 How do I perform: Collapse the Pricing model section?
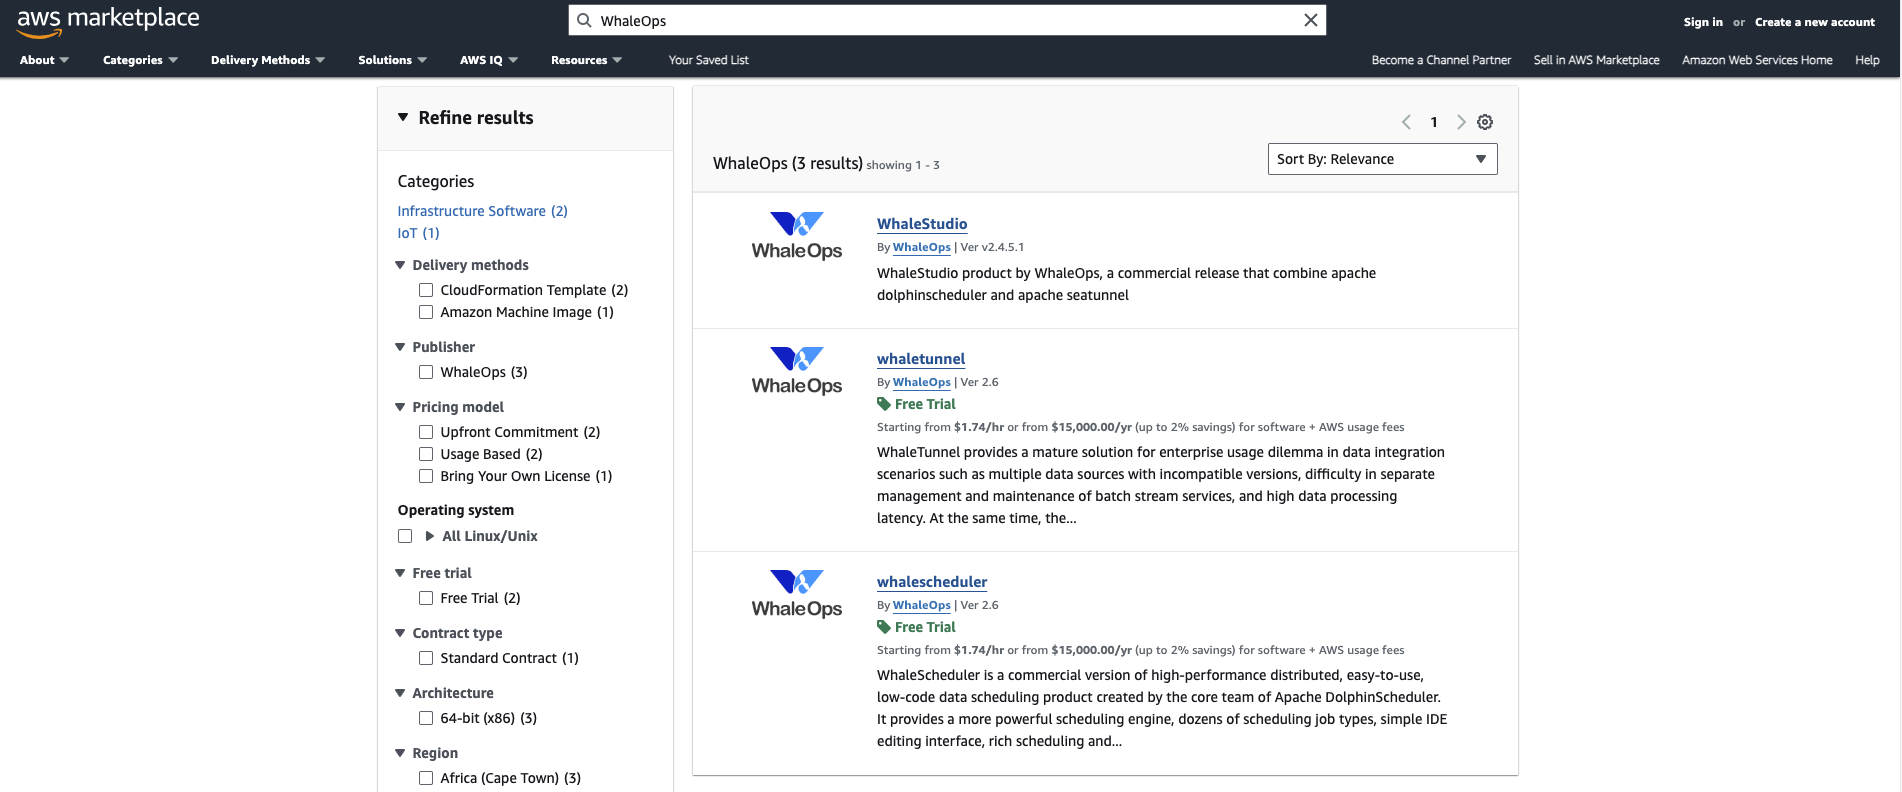(400, 407)
